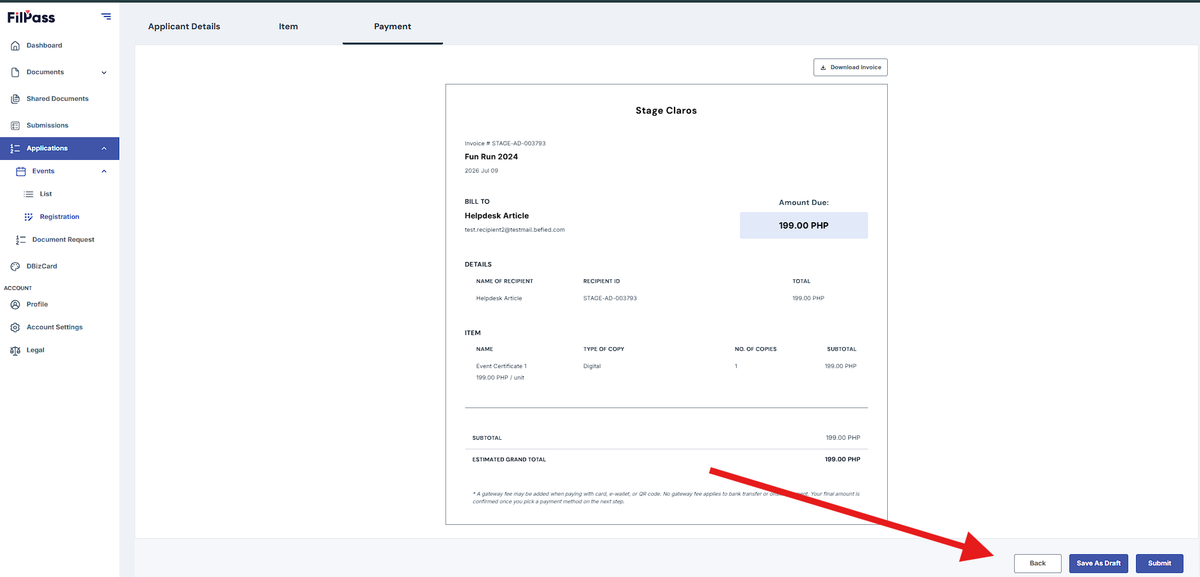
Task: Click the recipient ID in Details table
Action: click(x=610, y=298)
